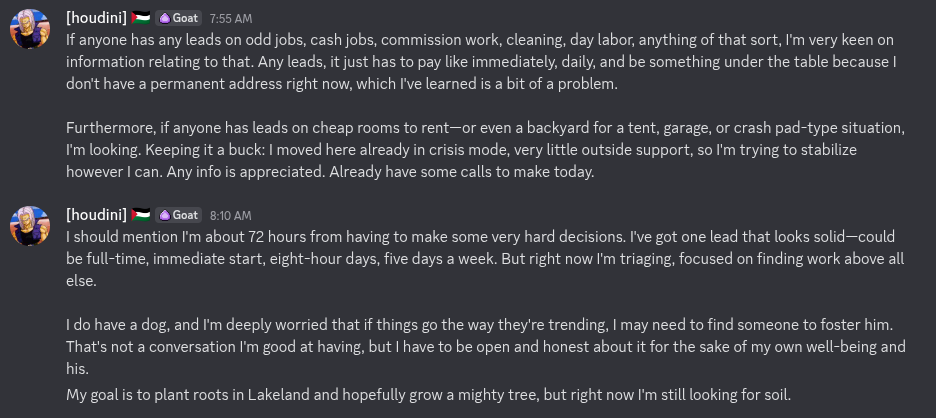
Task: Select the Goat role label on the first message
Action: 185,19
